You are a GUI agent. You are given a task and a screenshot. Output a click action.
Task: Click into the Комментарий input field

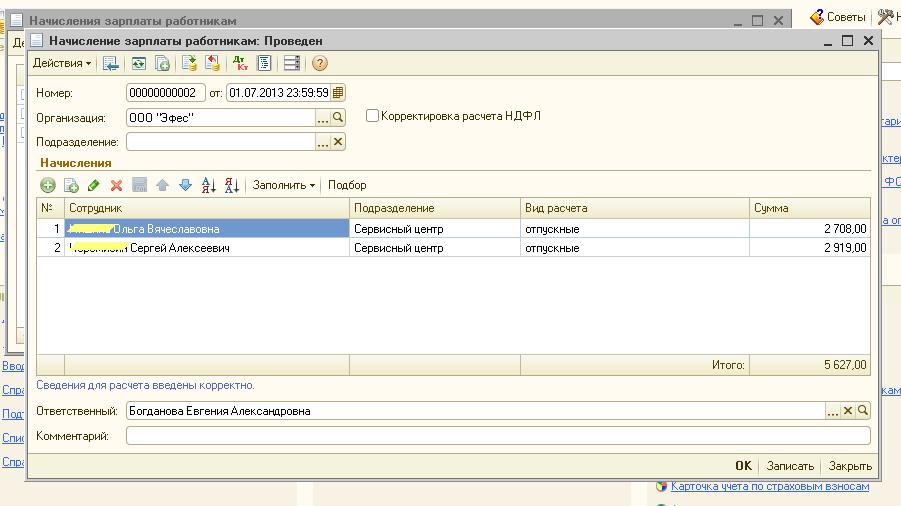pos(498,436)
